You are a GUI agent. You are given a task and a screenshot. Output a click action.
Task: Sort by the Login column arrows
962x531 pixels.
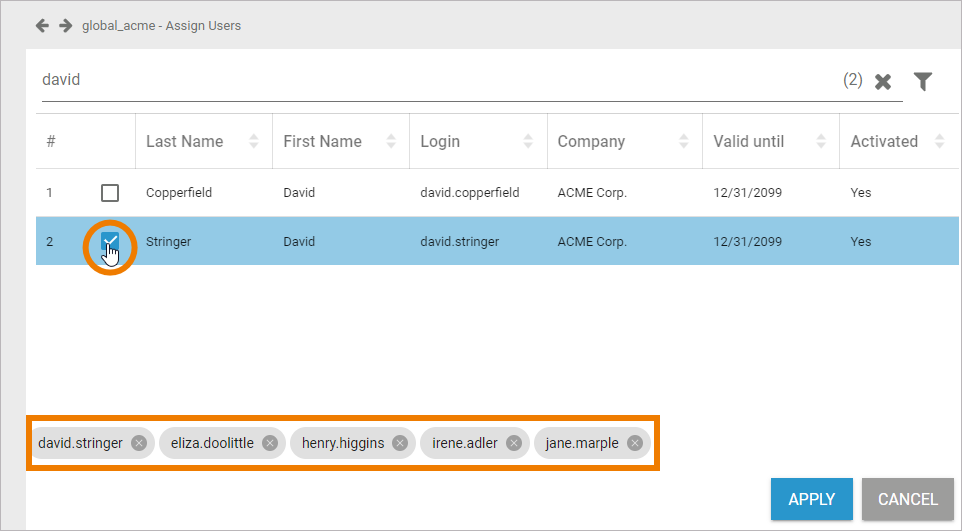point(529,142)
